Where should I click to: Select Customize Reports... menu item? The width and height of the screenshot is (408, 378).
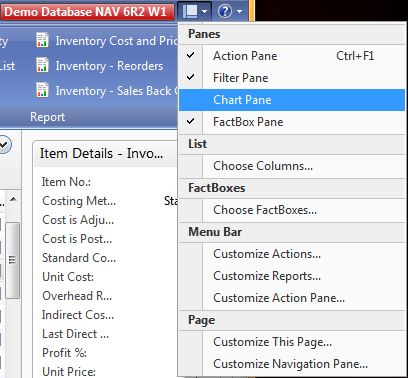(x=292, y=276)
